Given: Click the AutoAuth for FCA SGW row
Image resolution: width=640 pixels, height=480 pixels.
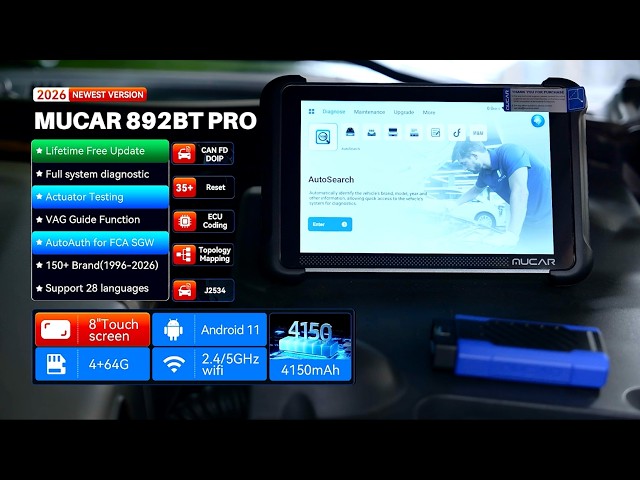Looking at the screenshot, I should coord(100,242).
